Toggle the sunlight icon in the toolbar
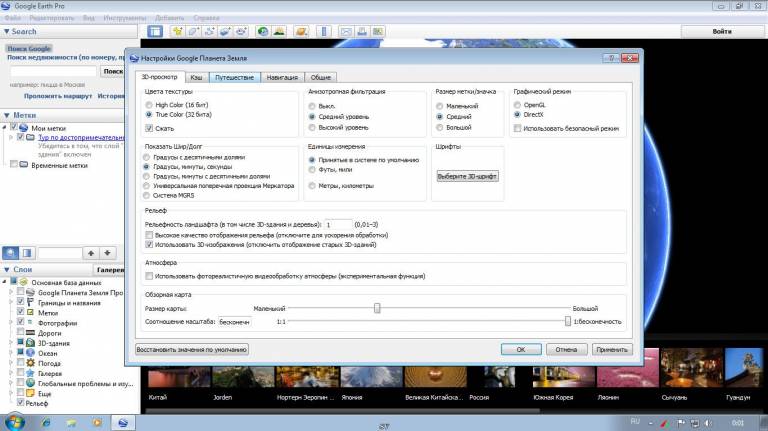This screenshot has width=768, height=431. tap(279, 31)
